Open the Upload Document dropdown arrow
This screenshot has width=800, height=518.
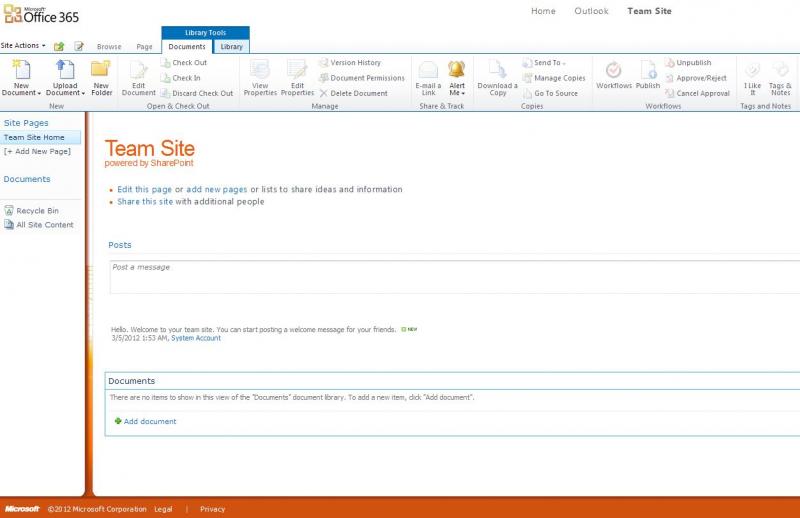(83, 93)
